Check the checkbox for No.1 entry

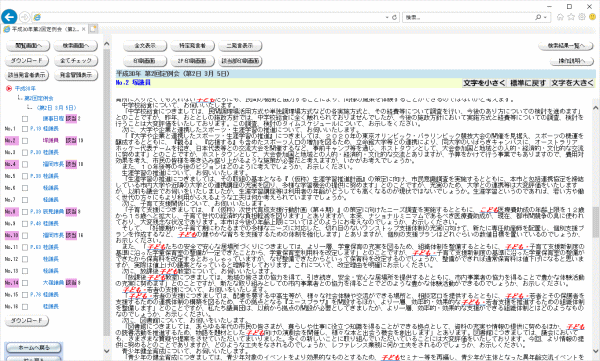[25, 129]
